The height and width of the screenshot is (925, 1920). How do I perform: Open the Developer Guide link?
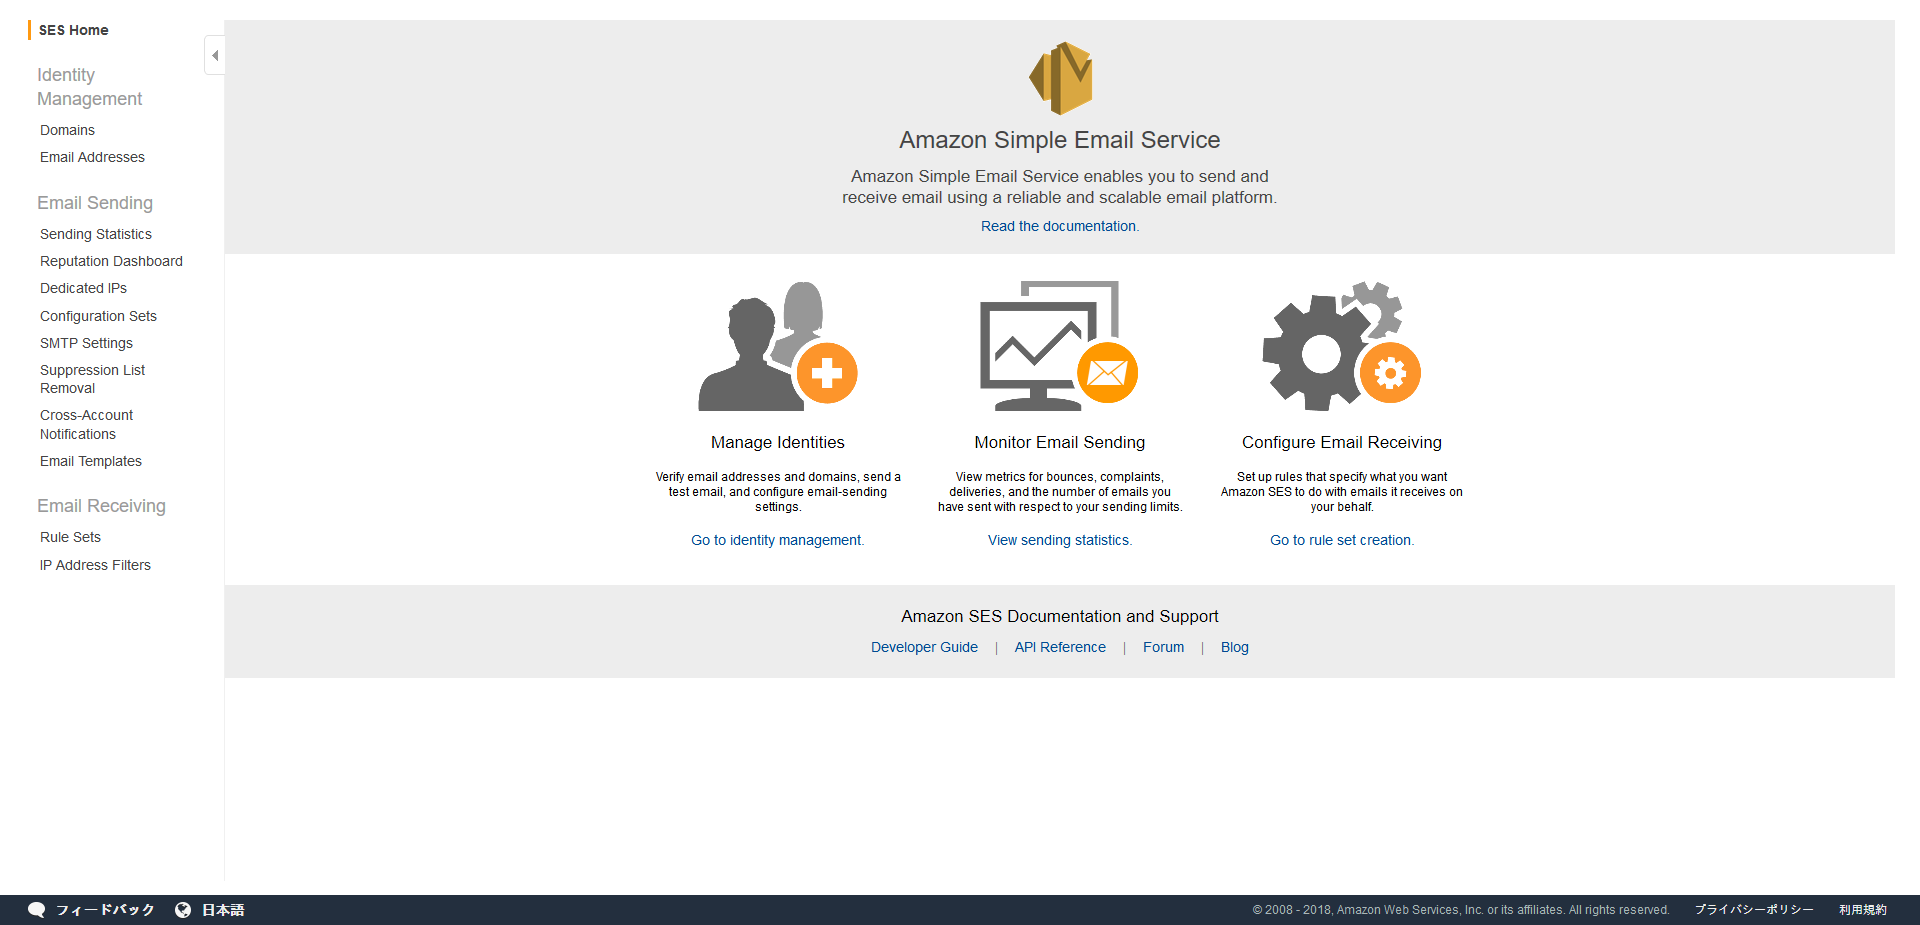(924, 647)
